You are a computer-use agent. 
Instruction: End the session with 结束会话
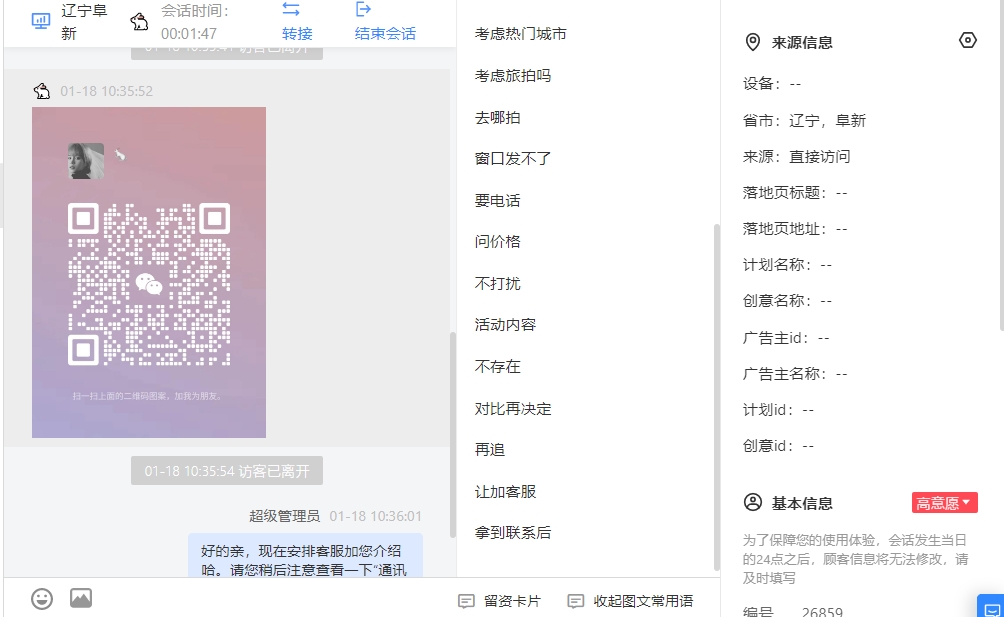coord(385,33)
